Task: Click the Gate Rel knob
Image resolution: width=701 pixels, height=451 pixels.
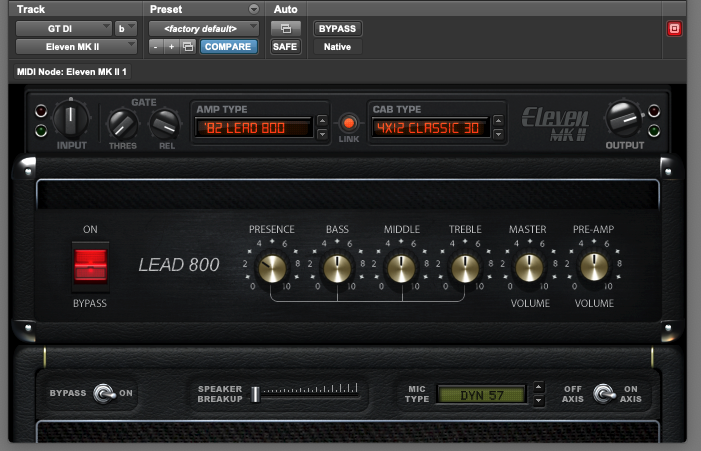Action: (165, 125)
